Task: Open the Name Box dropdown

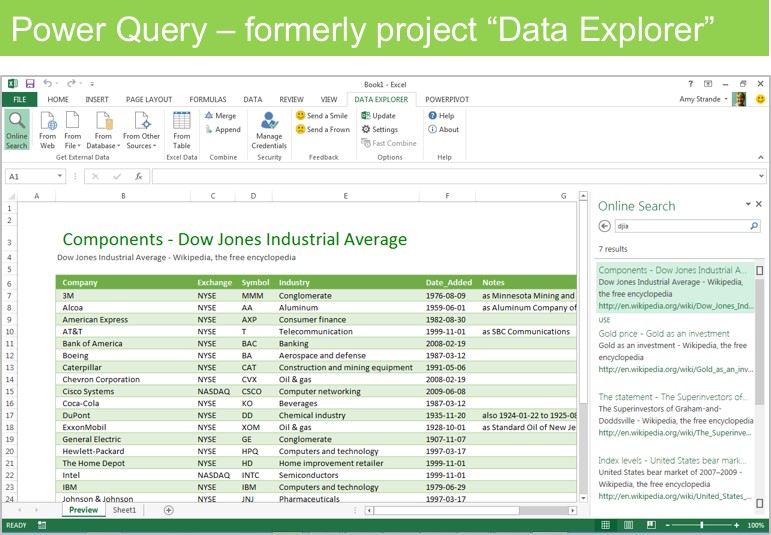Action: tap(60, 176)
